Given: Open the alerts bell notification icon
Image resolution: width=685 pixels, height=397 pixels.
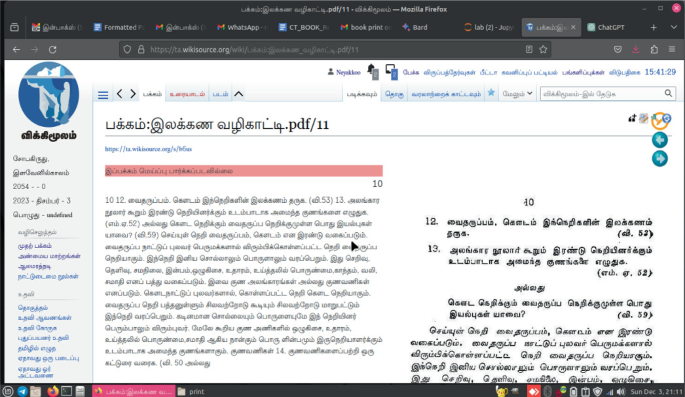Looking at the screenshot, I should pyautogui.click(x=372, y=71).
